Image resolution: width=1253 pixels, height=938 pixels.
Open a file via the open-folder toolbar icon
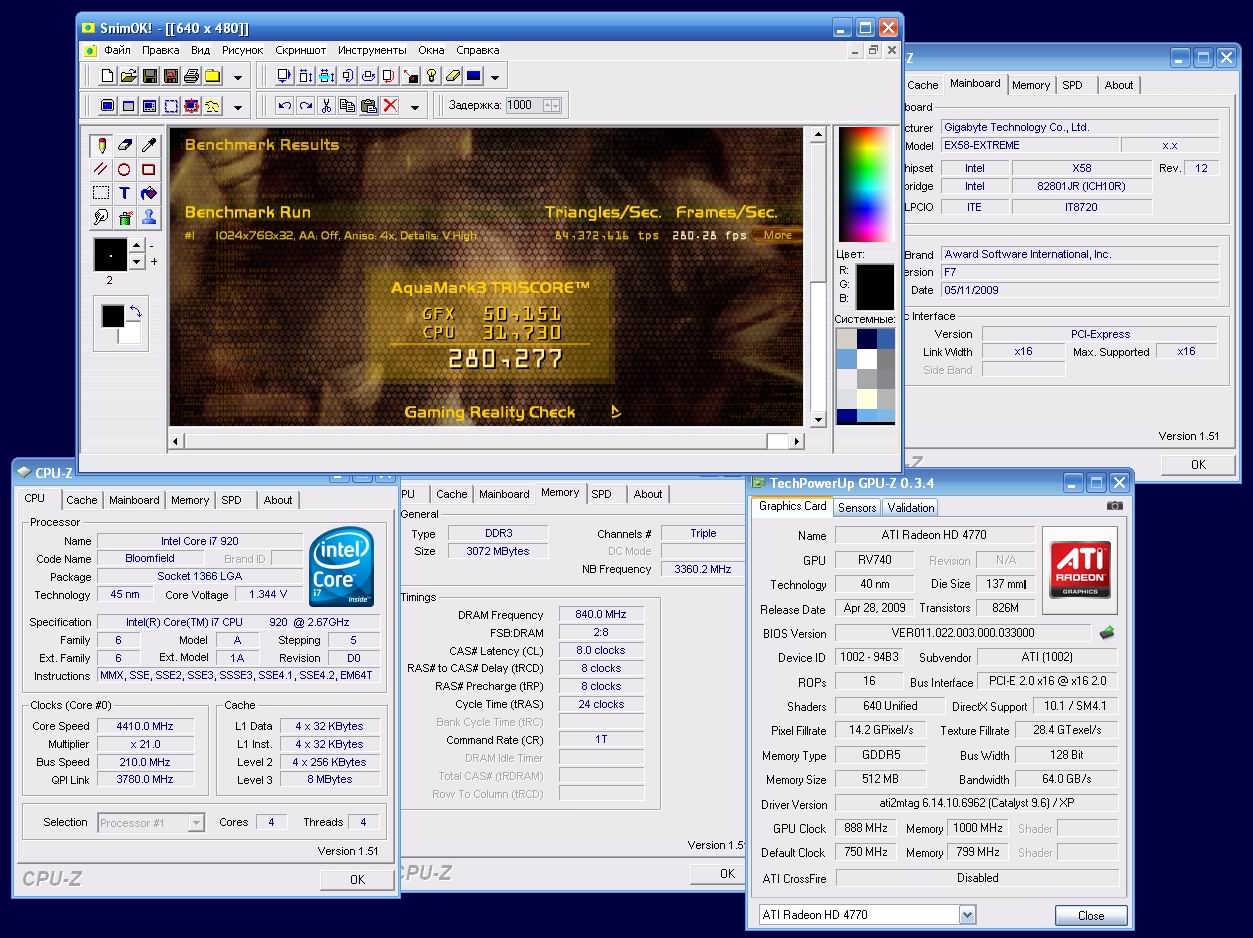pyautogui.click(x=129, y=76)
